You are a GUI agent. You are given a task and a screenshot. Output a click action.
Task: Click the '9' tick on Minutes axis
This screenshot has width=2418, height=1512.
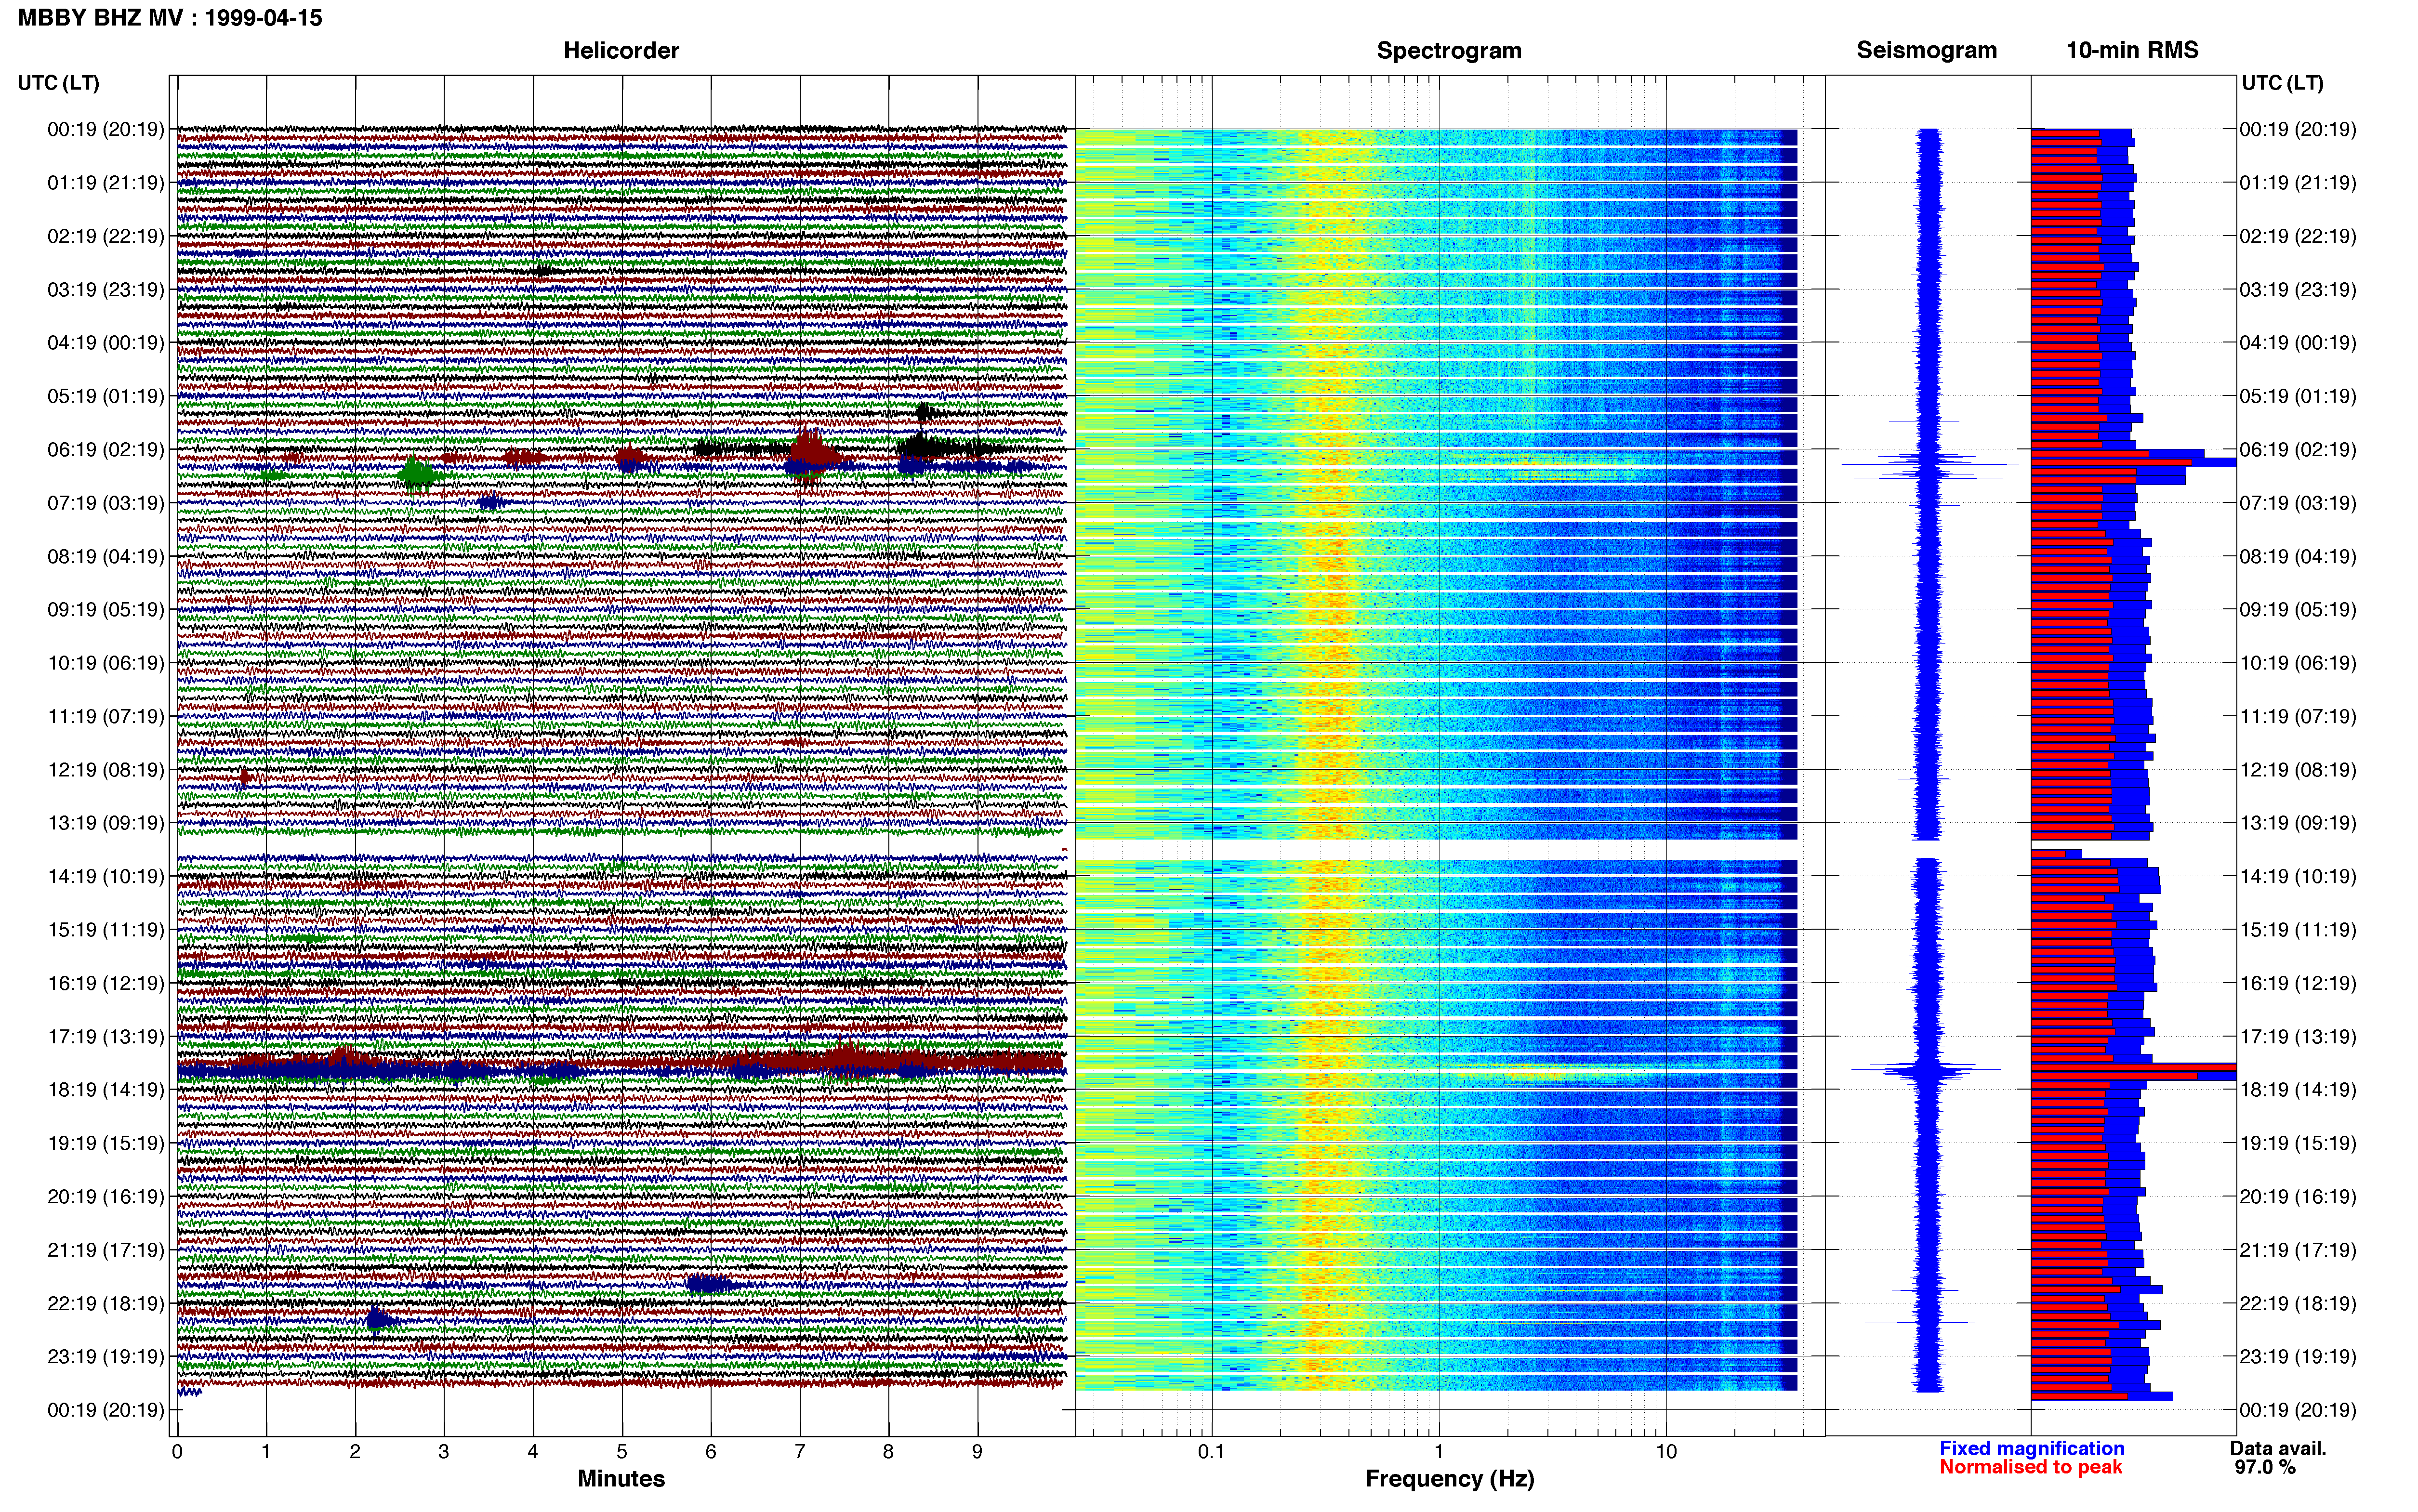tap(978, 1452)
